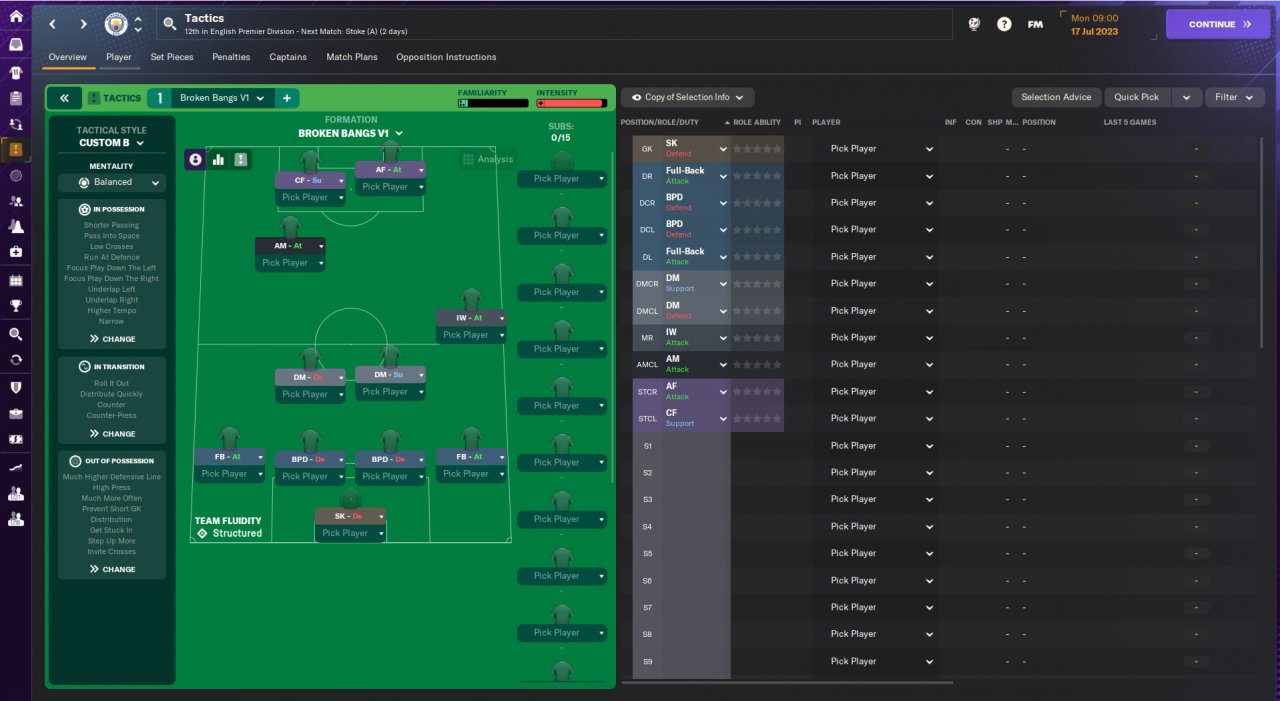Open the Finances money icon in sidebar

15,439
